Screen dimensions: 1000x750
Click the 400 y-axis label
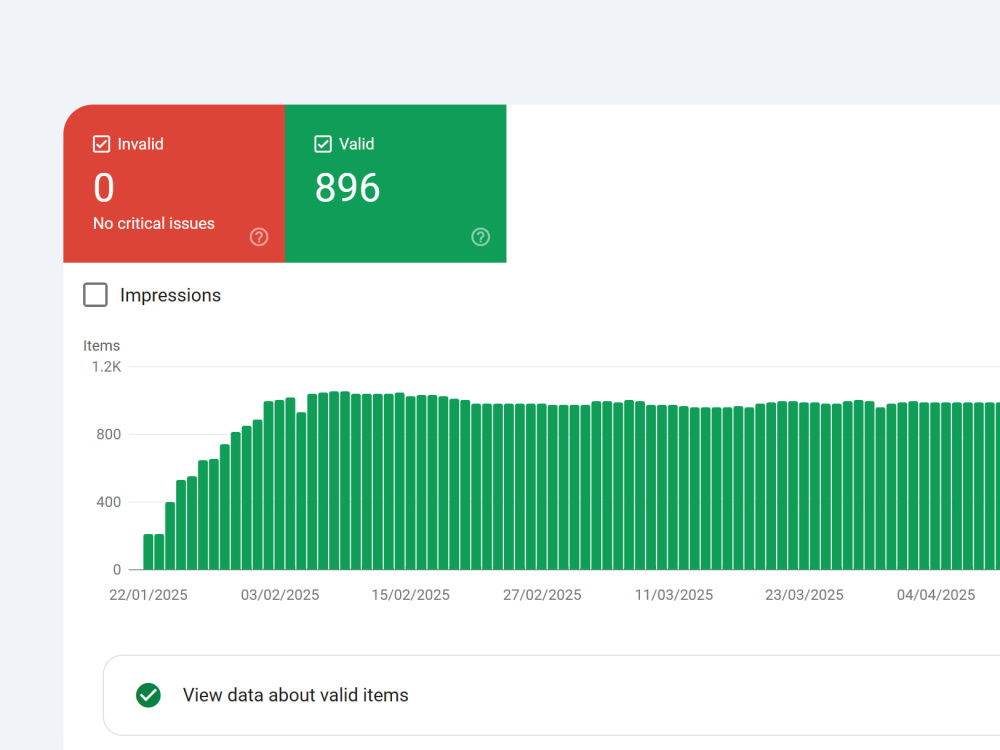tap(108, 502)
